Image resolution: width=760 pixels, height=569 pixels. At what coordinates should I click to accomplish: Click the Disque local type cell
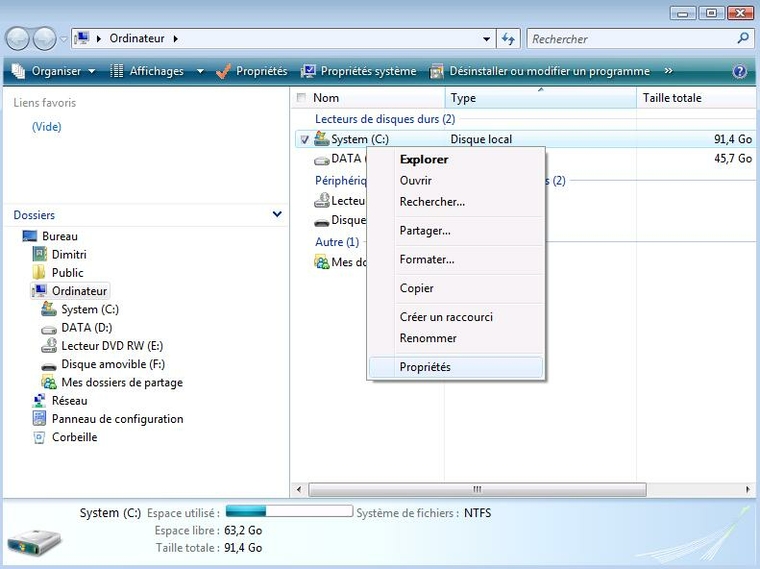(481, 139)
